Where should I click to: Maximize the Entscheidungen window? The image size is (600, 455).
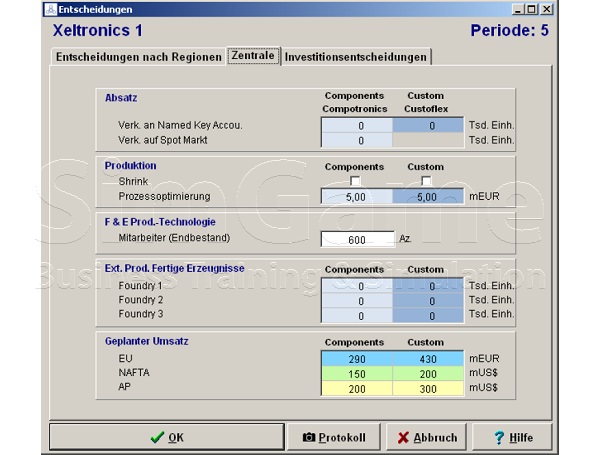tap(532, 9)
